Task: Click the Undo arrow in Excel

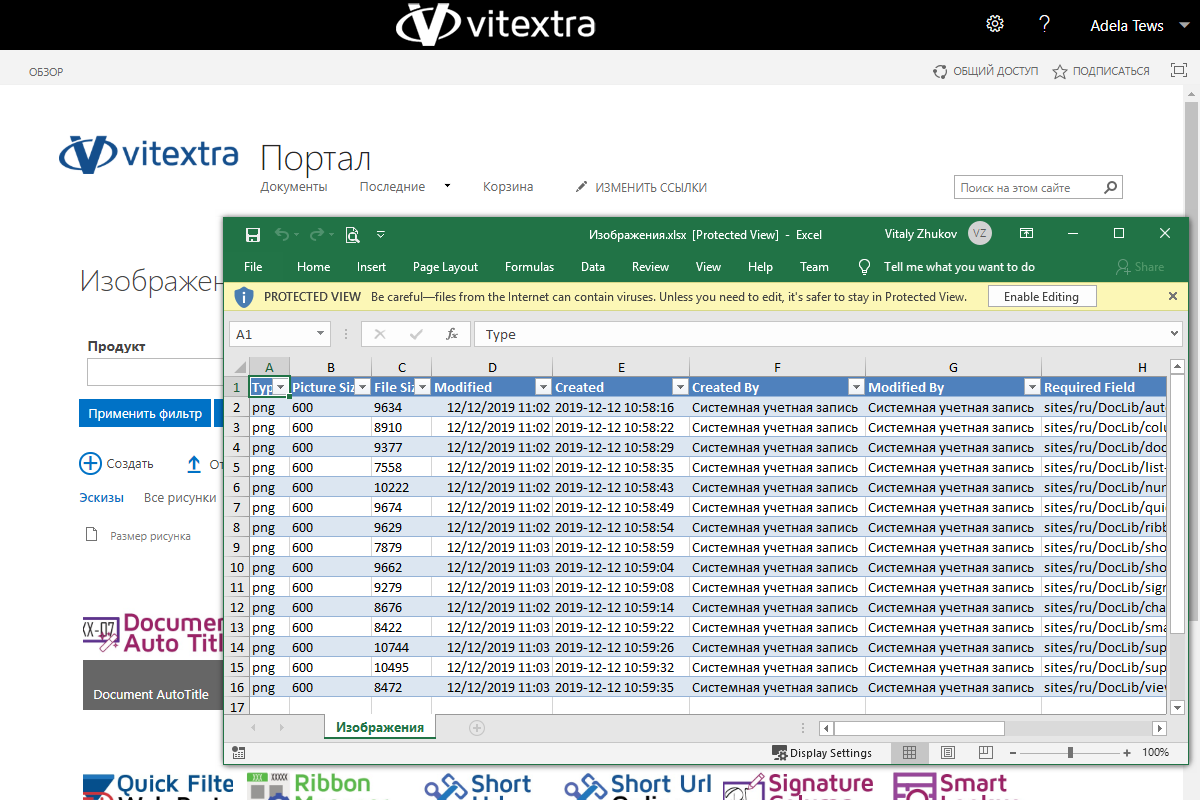Action: point(282,235)
